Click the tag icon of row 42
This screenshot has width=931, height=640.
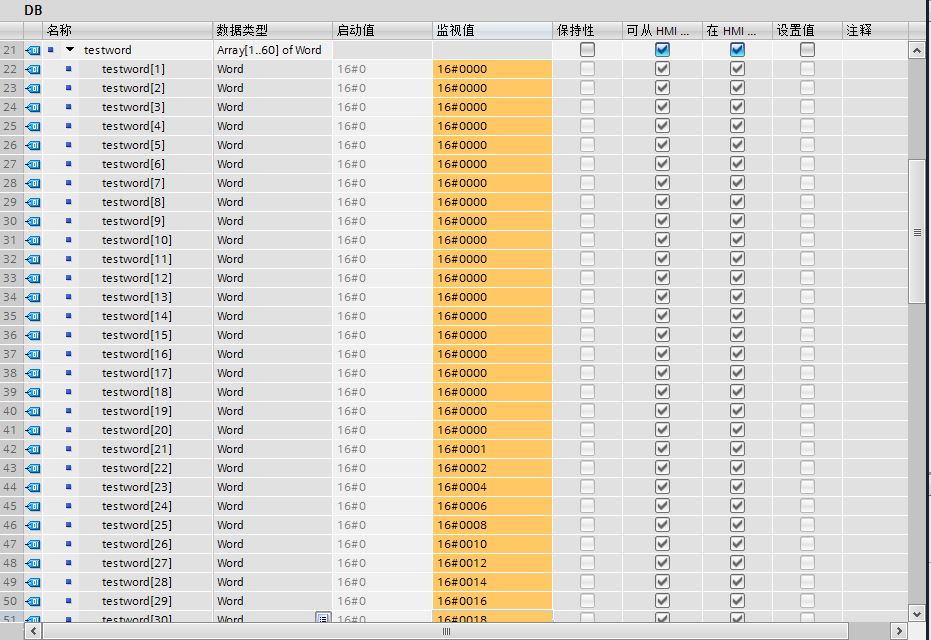point(33,449)
